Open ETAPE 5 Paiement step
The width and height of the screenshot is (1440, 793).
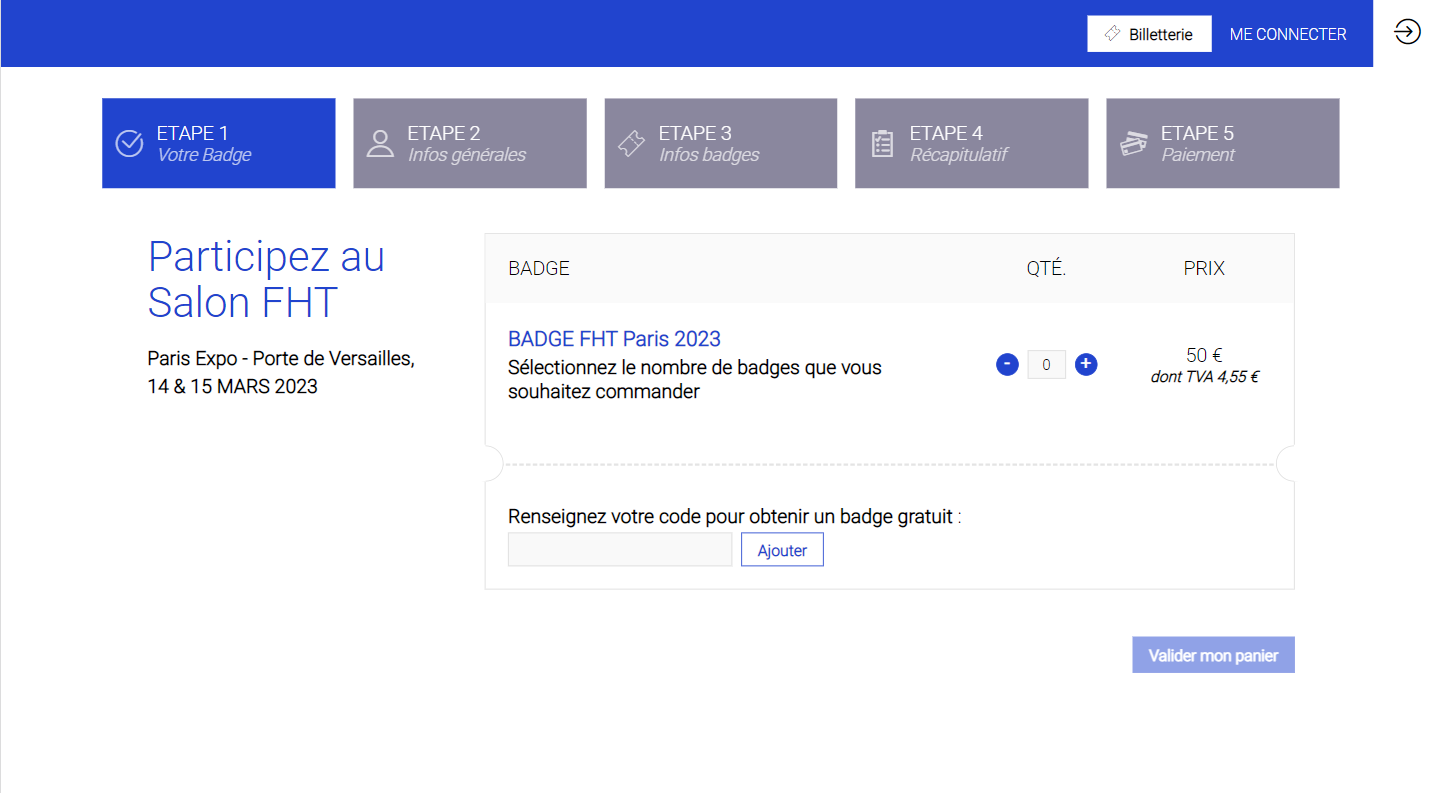tap(1223, 143)
